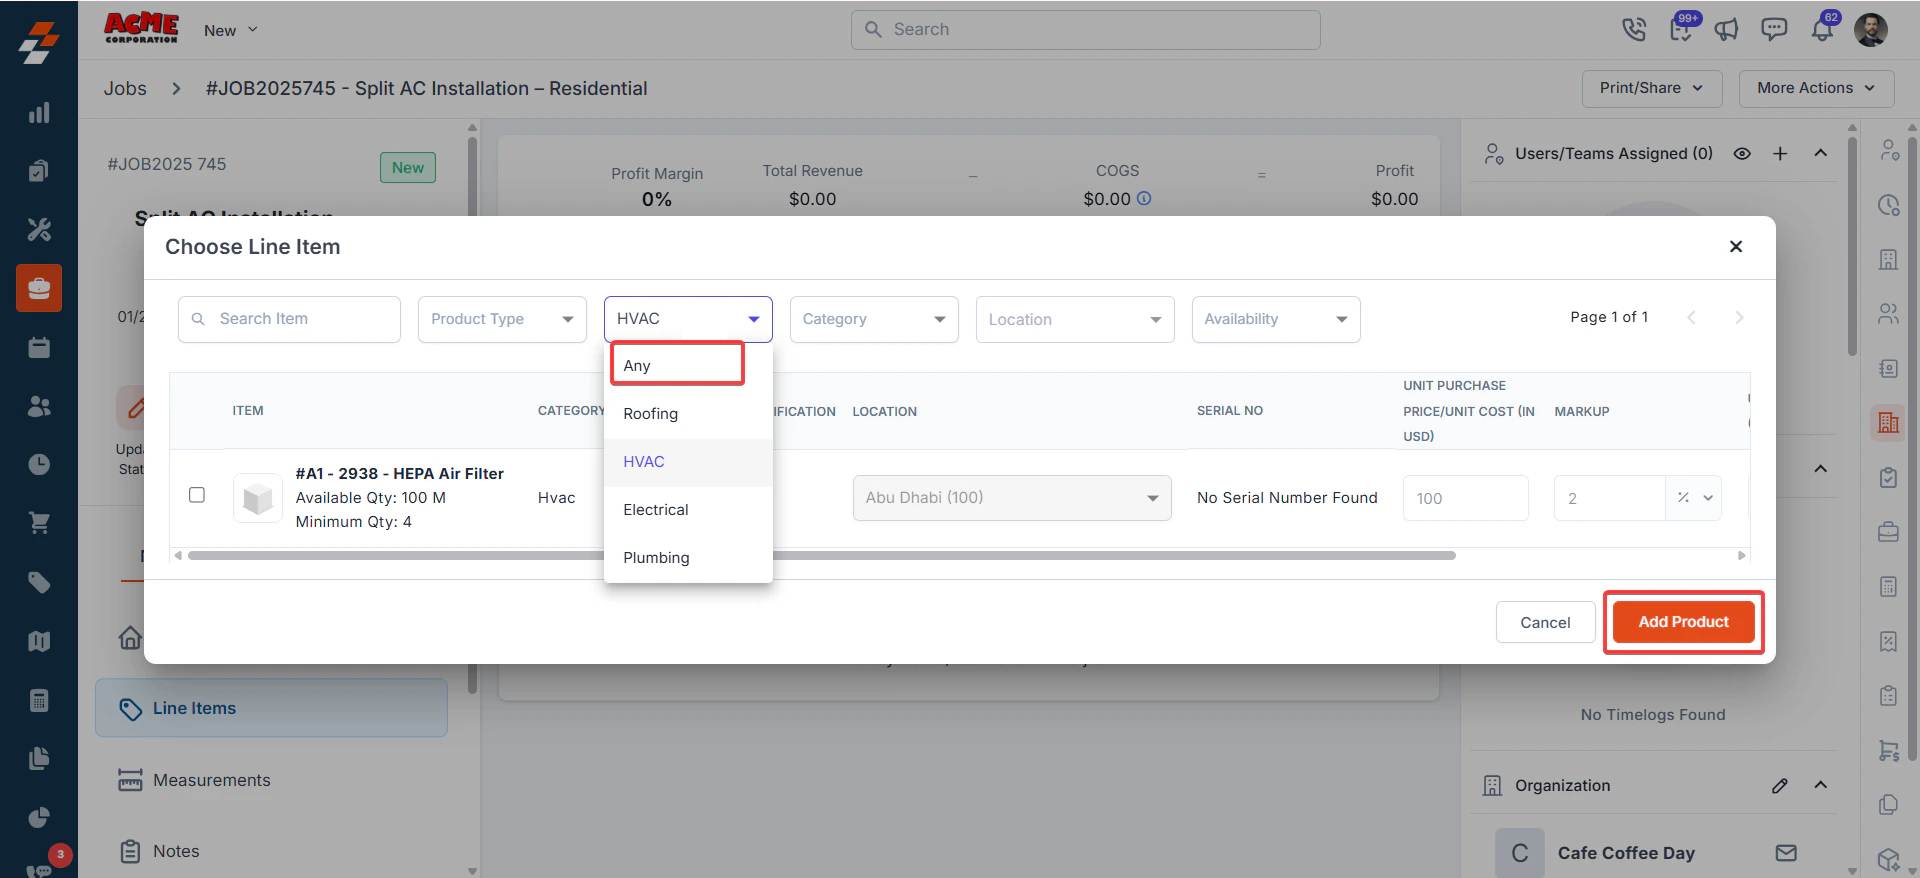Open the calculator sidebar icon
This screenshot has width=1920, height=878.
(x=39, y=700)
